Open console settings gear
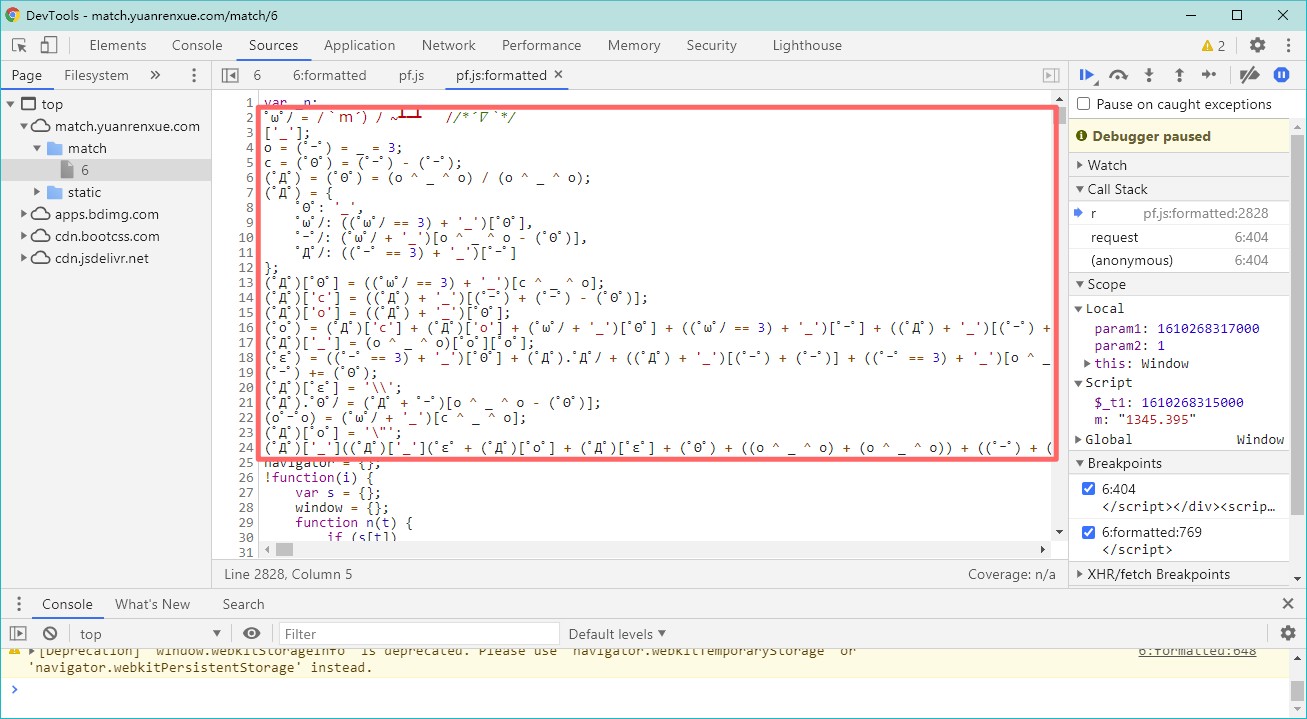Viewport: 1307px width, 719px height. 1288,633
